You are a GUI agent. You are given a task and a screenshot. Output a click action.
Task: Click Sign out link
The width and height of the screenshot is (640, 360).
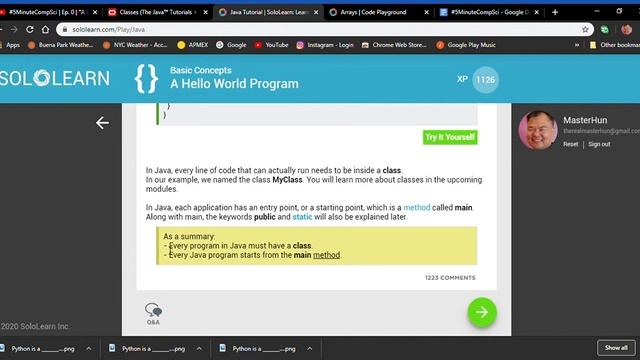[599, 144]
